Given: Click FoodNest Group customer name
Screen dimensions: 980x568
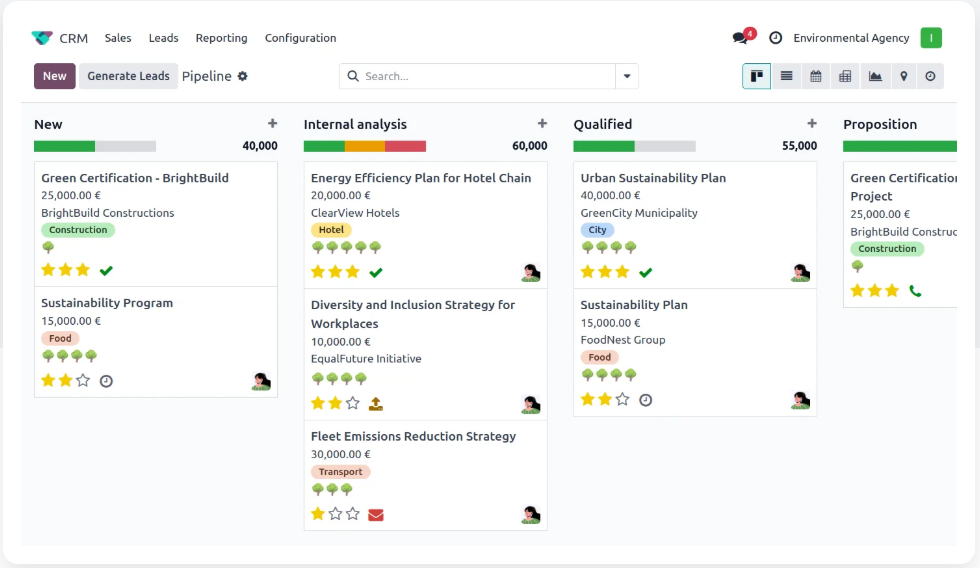Looking at the screenshot, I should click(623, 340).
